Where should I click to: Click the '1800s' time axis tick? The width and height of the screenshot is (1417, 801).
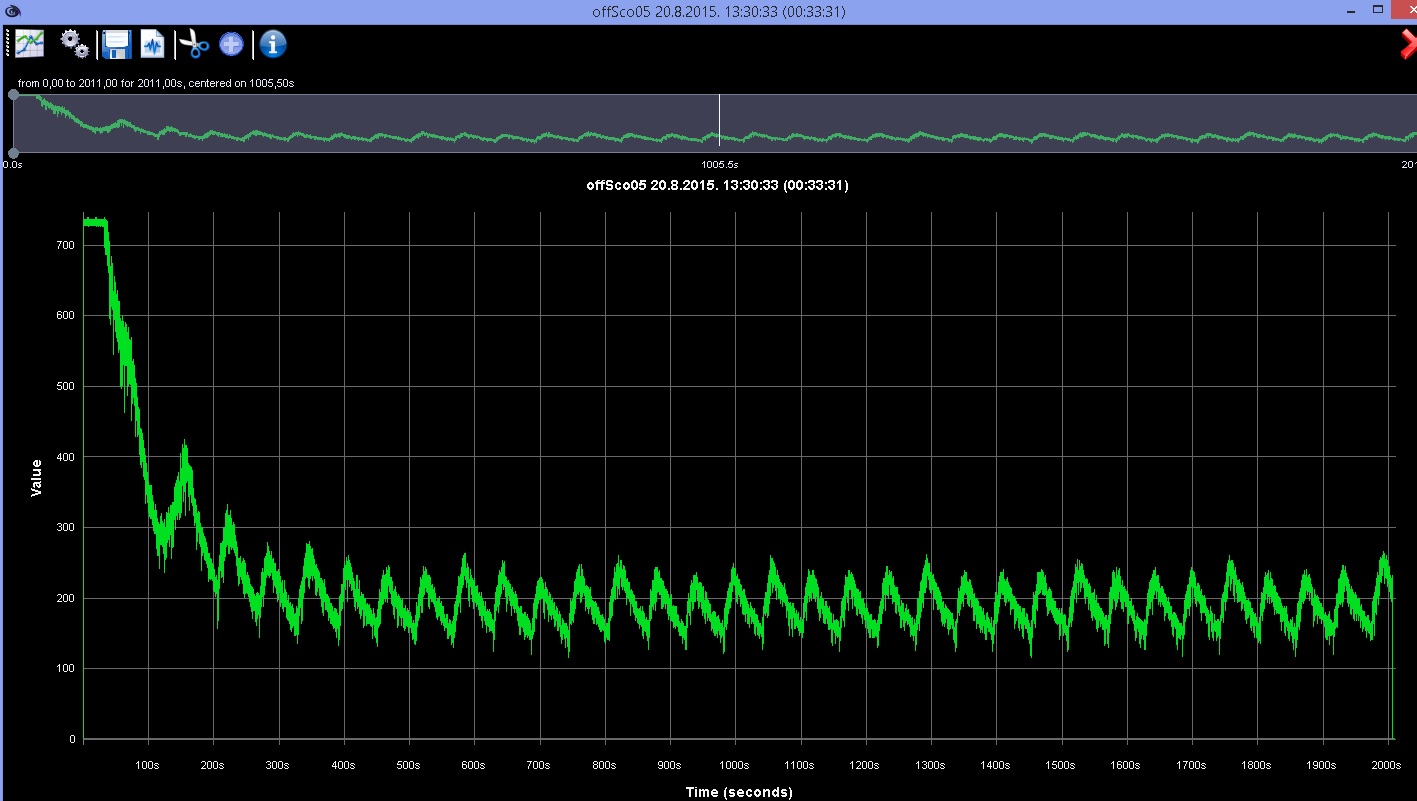tap(1256, 765)
